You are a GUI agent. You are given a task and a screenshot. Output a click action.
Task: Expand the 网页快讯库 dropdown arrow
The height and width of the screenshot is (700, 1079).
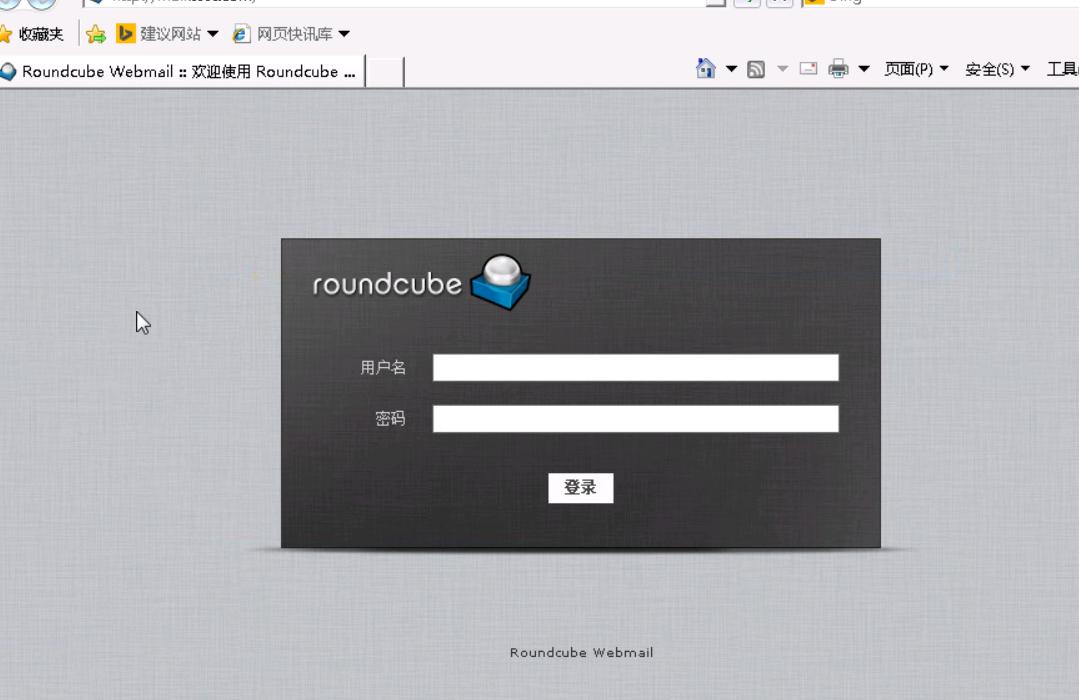344,34
